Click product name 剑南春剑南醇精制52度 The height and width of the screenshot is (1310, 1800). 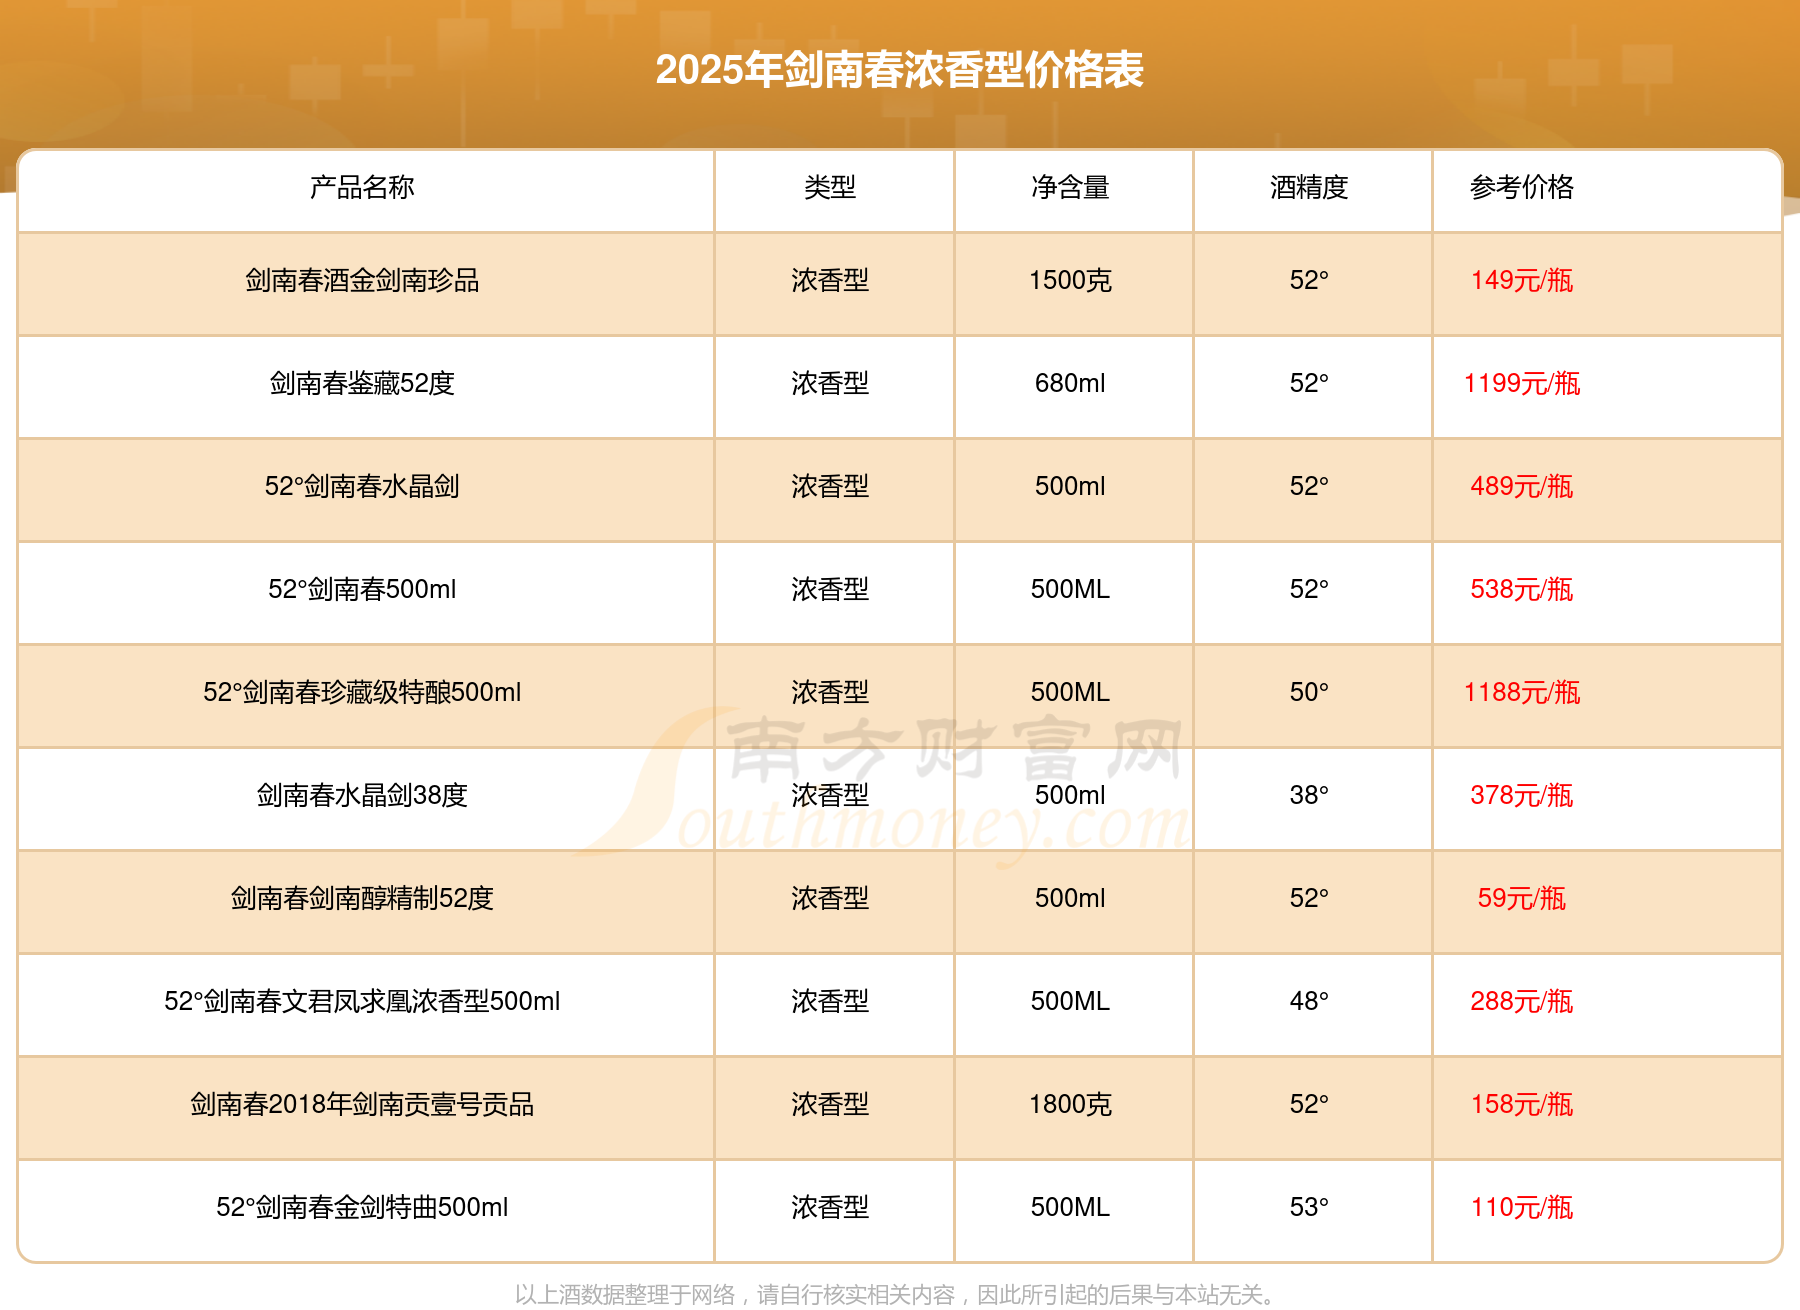(362, 898)
